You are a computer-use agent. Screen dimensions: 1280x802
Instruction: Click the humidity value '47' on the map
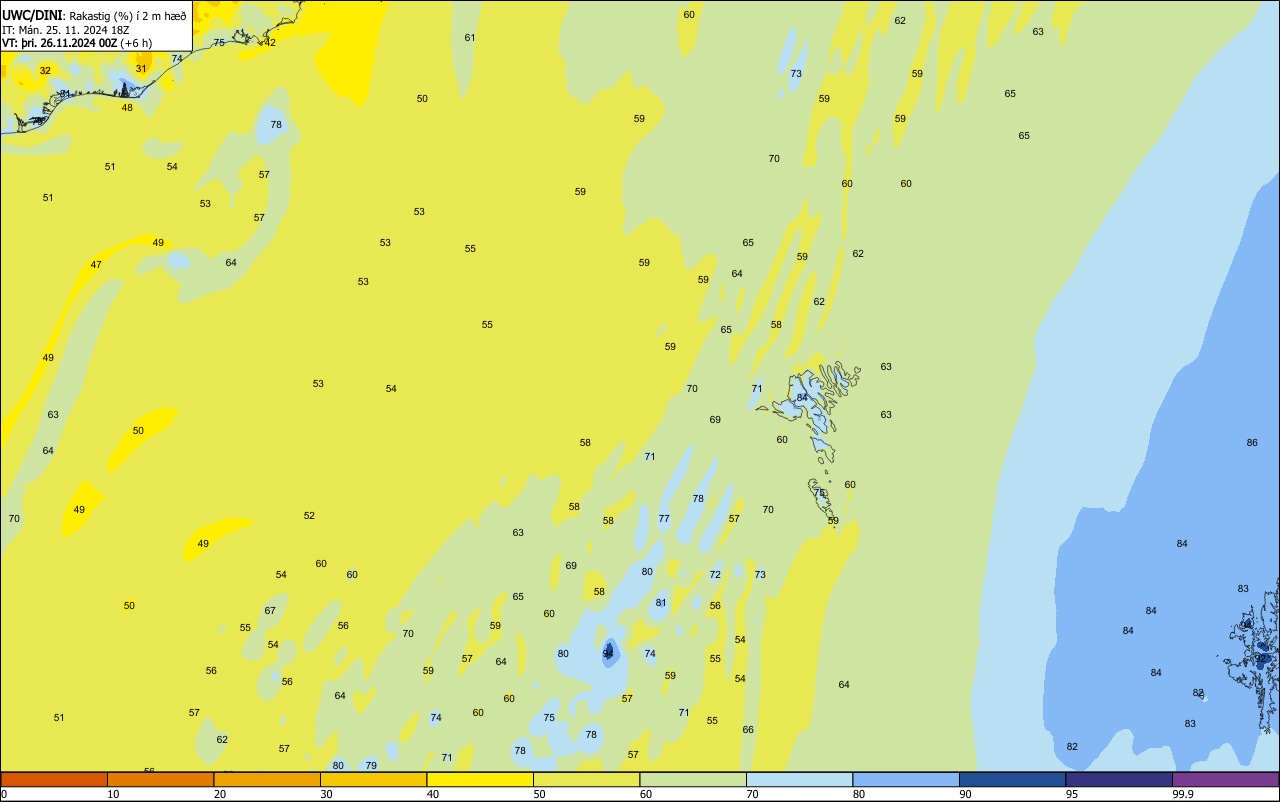[96, 264]
